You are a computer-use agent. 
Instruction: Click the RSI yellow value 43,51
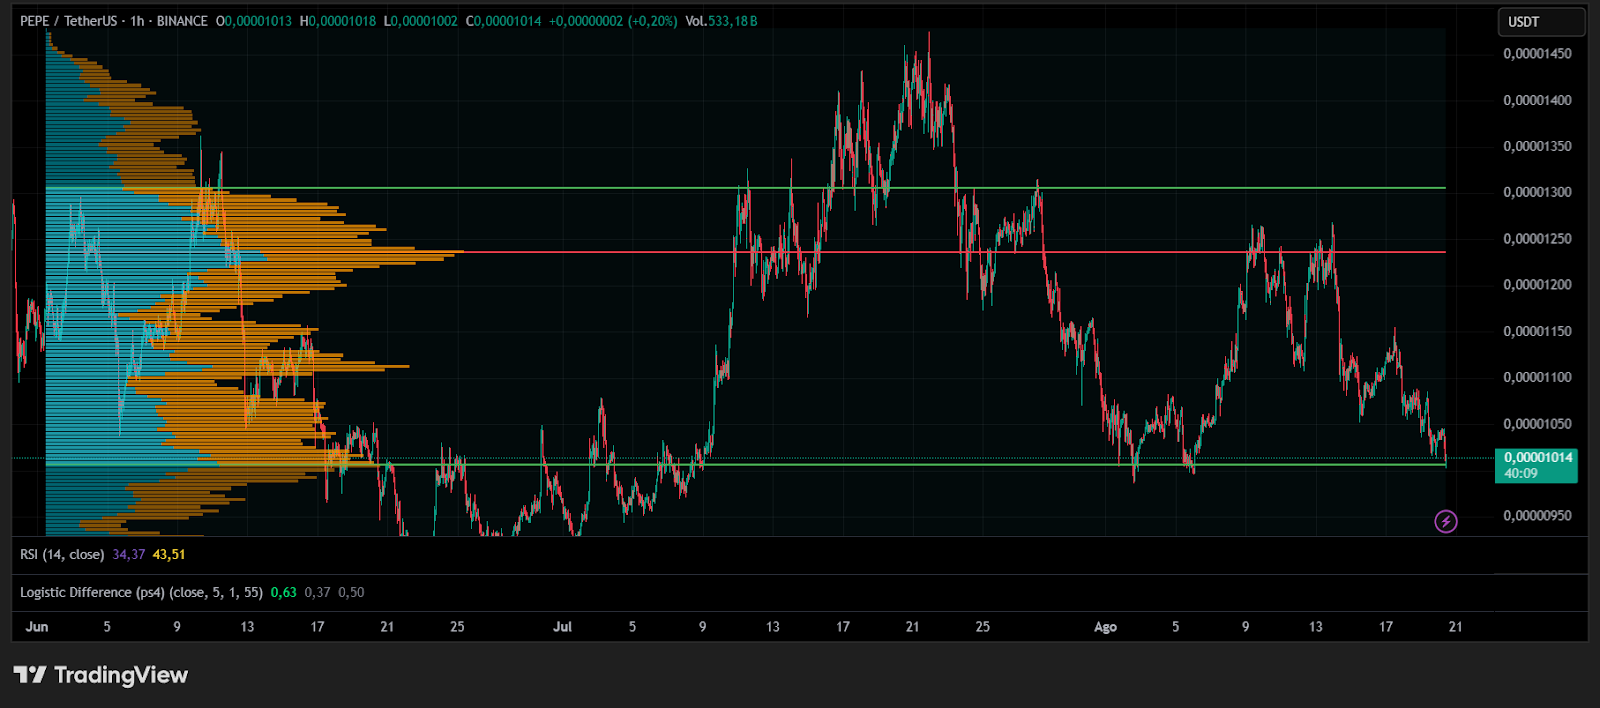[169, 554]
